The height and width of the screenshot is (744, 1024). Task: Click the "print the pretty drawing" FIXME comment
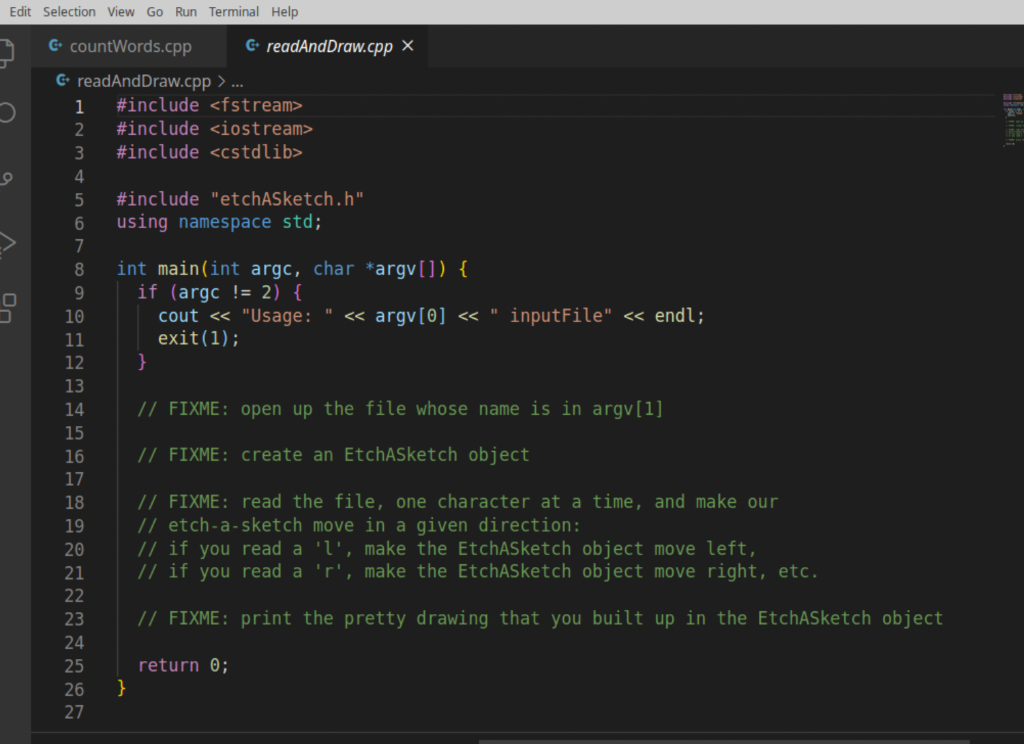[540, 619]
